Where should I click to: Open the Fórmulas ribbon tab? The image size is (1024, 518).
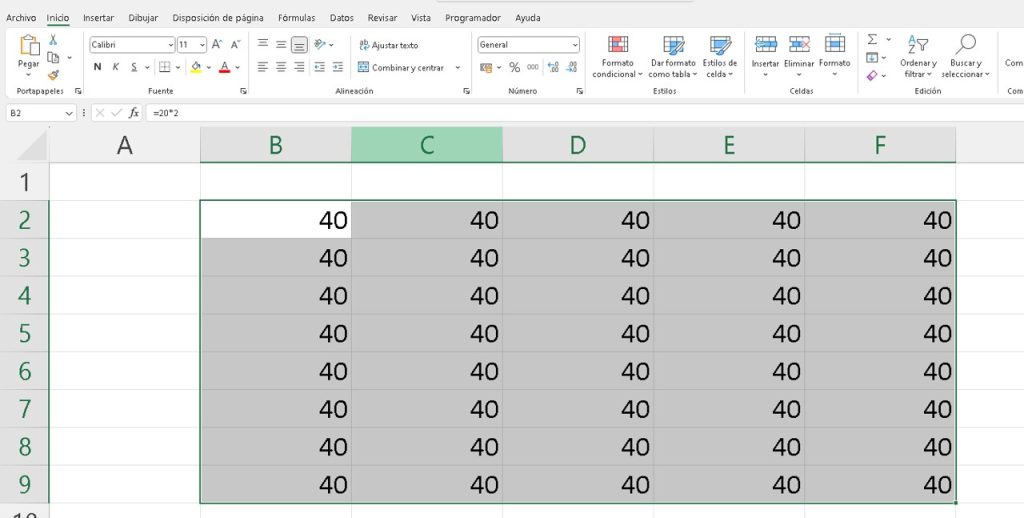(297, 18)
